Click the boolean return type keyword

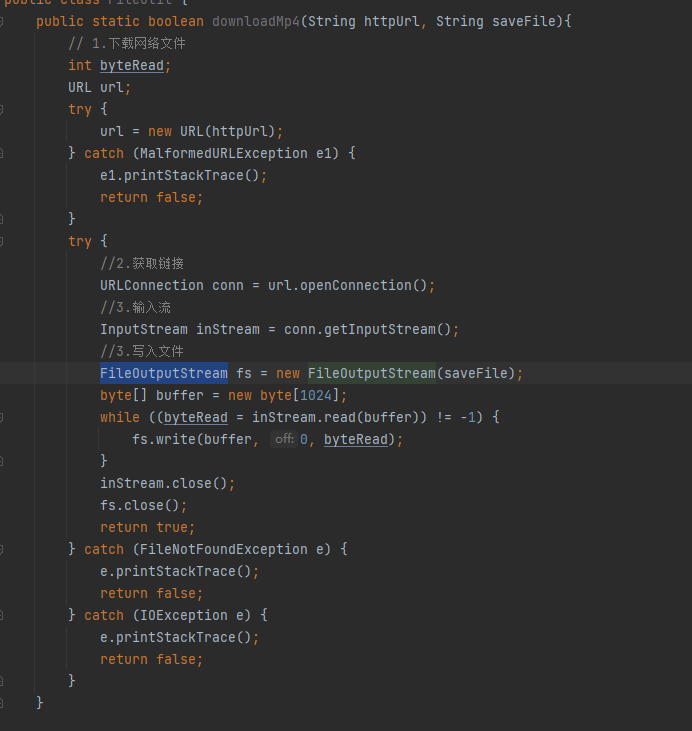pyautogui.click(x=176, y=21)
